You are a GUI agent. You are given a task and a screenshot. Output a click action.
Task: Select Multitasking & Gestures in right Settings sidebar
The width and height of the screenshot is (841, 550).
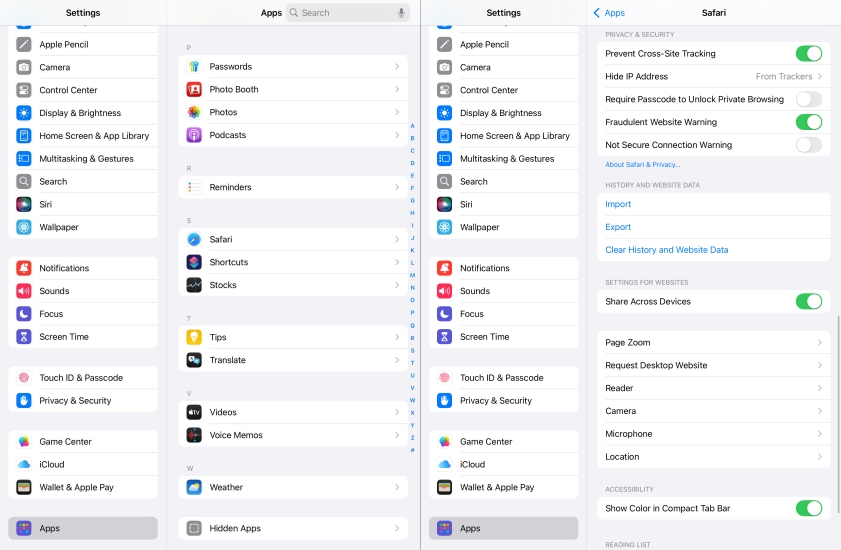pyautogui.click(x=504, y=159)
